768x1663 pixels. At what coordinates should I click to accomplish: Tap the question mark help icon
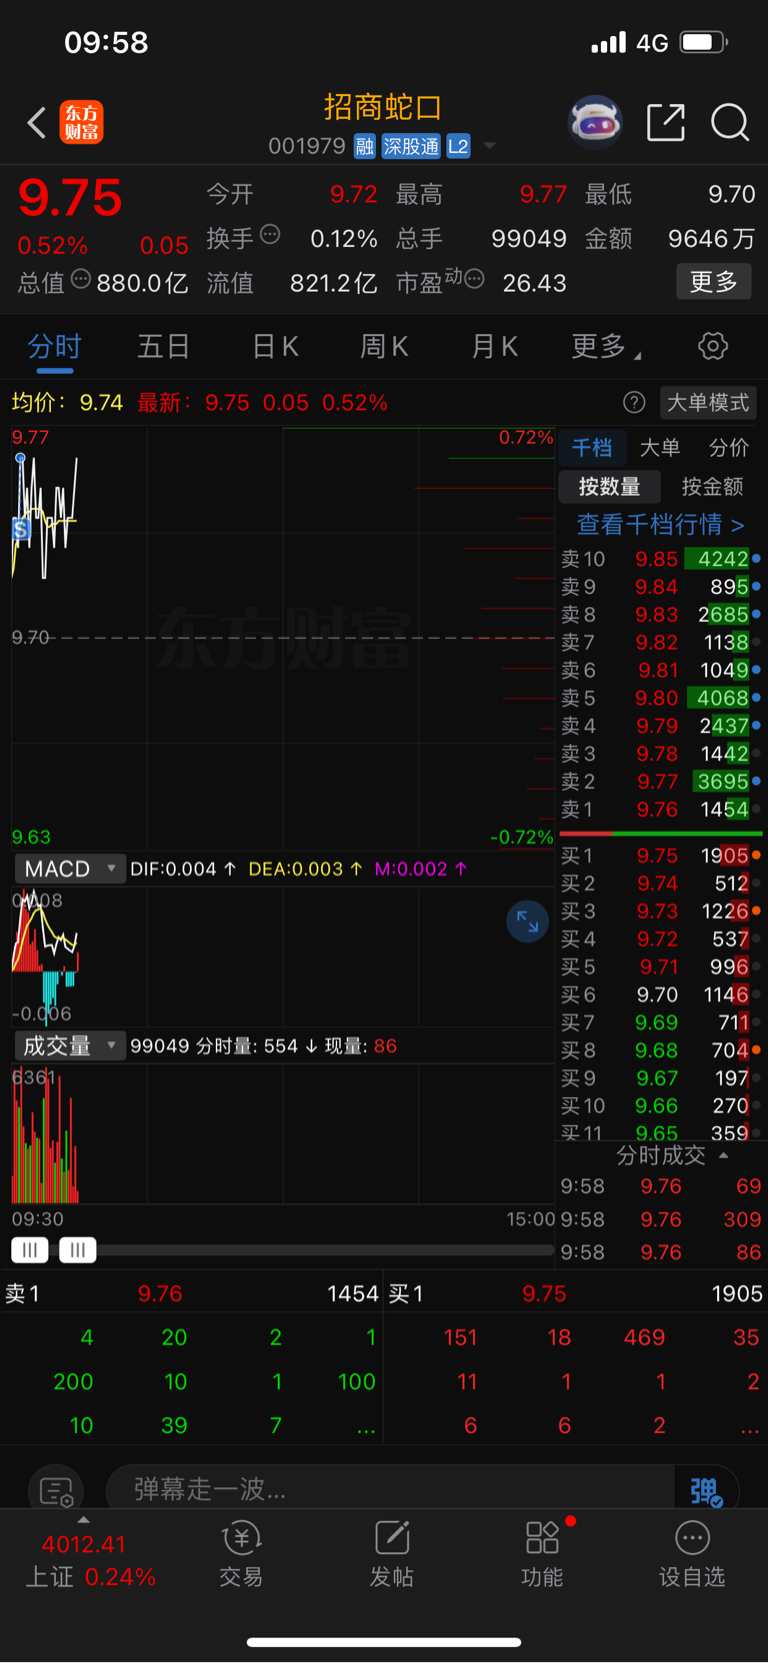point(634,402)
